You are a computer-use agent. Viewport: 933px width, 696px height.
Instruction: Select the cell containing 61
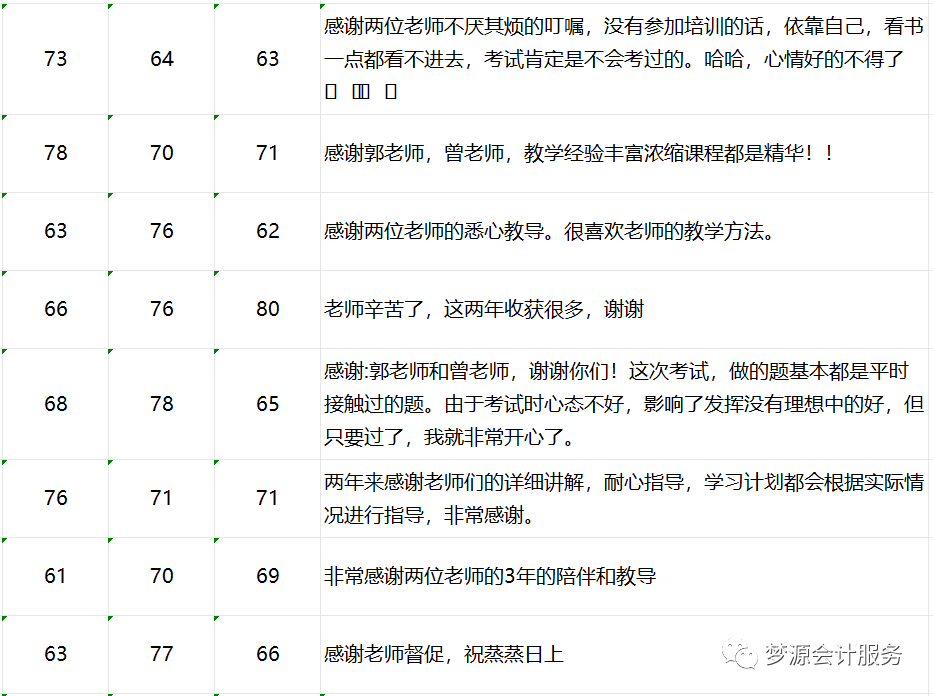[x=56, y=576]
